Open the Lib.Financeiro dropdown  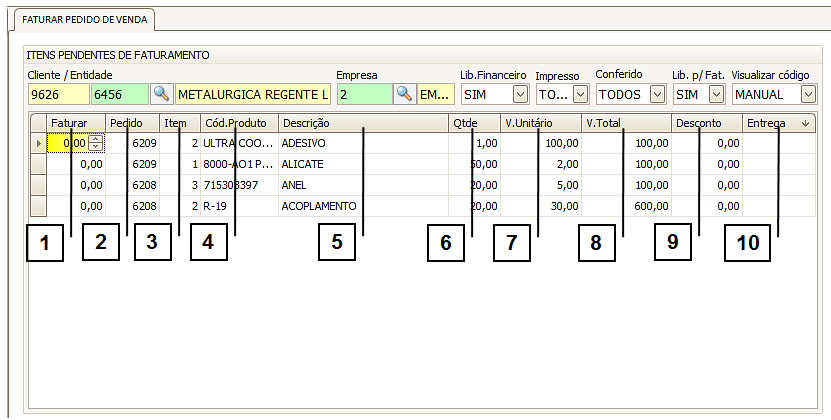click(520, 94)
